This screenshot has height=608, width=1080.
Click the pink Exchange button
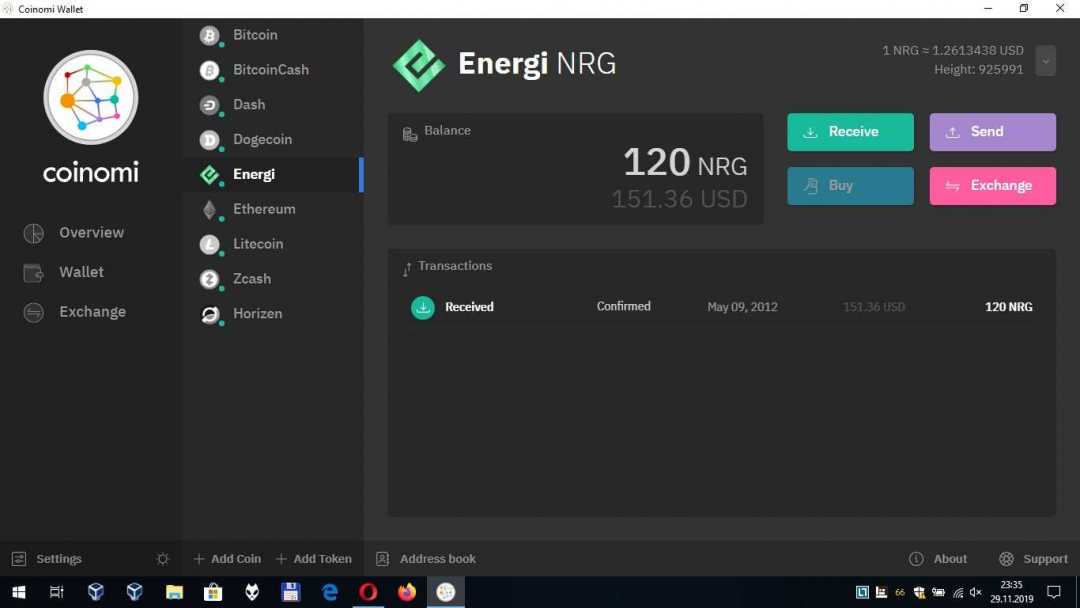(992, 185)
